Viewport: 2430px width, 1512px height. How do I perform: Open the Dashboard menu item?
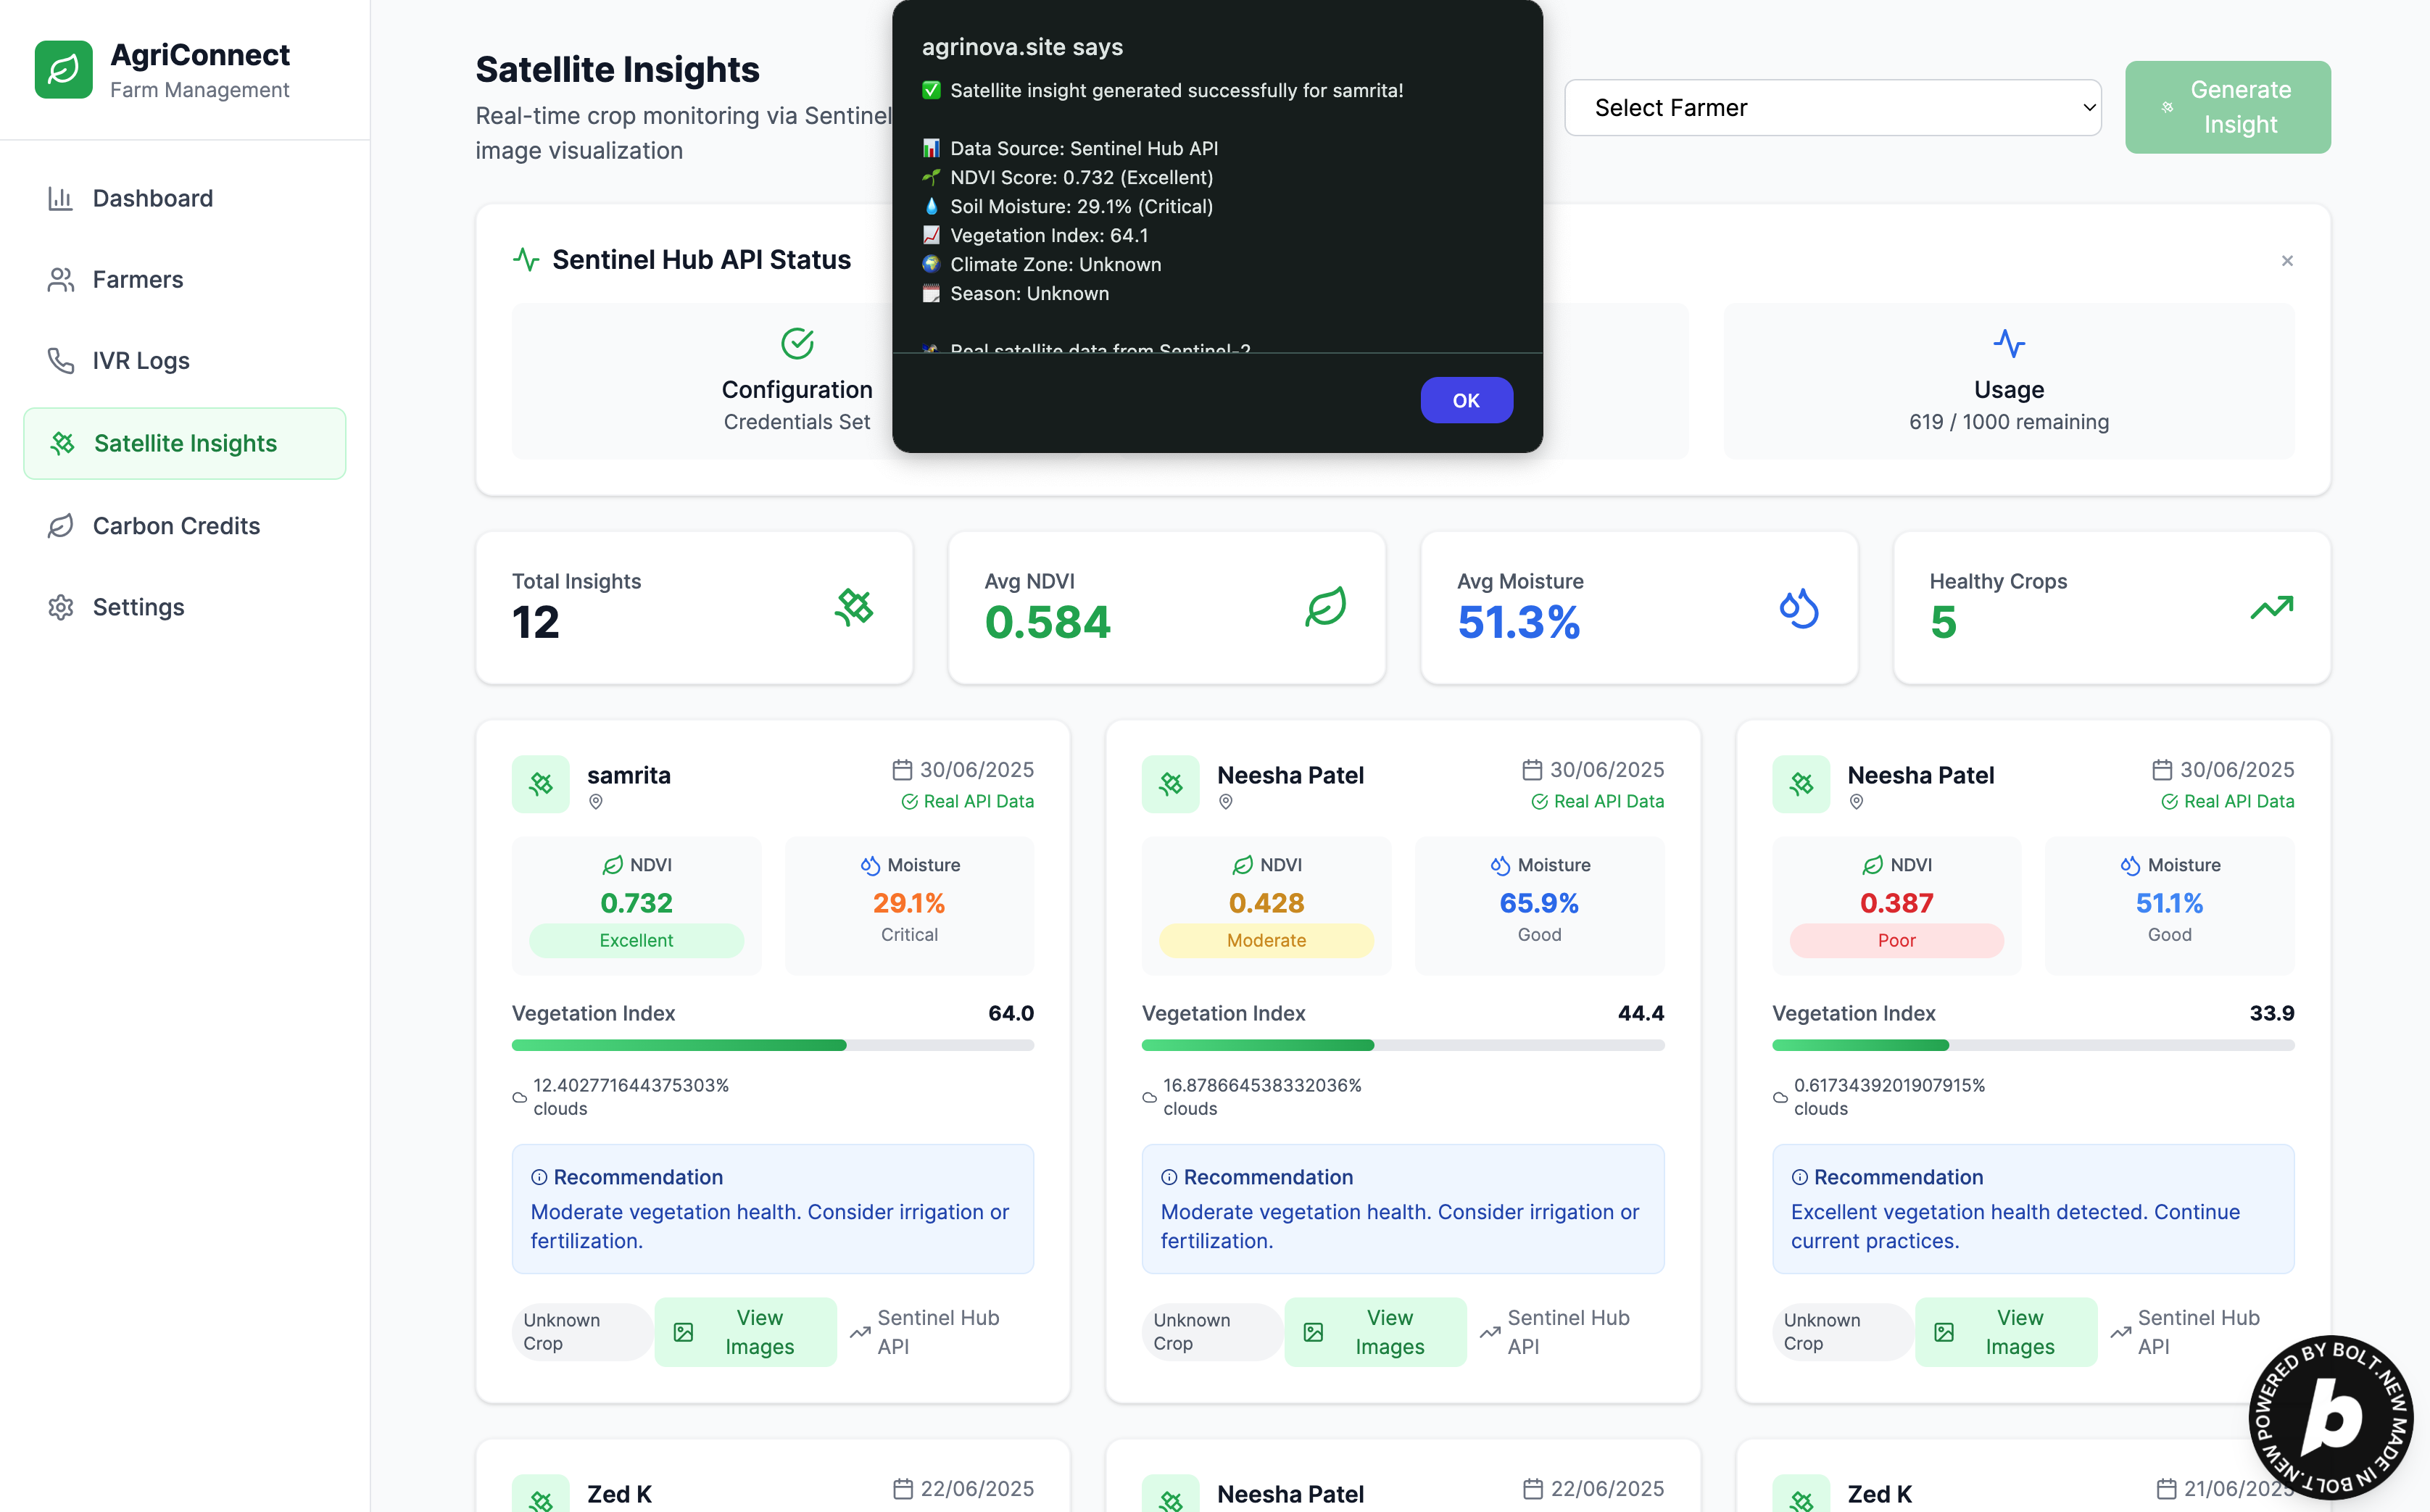(152, 198)
